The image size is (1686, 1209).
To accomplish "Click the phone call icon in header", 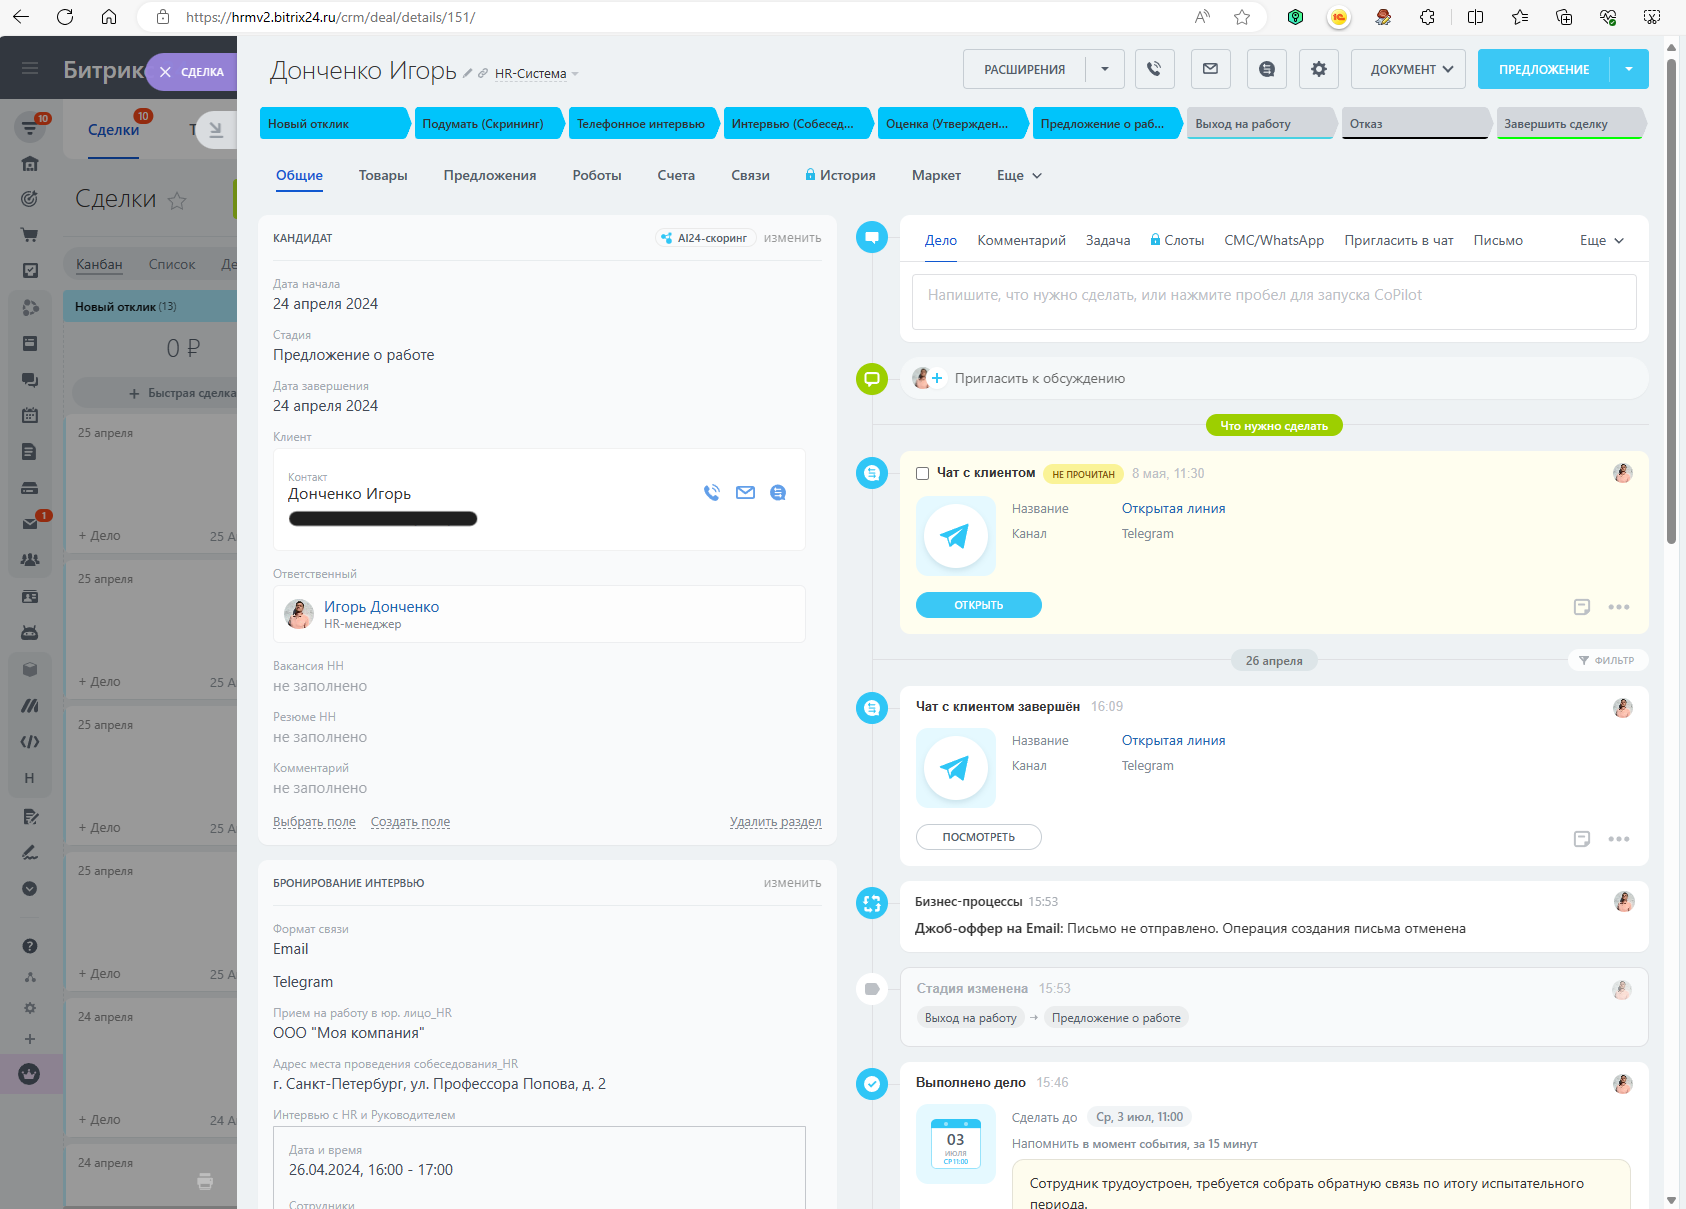I will (1153, 69).
